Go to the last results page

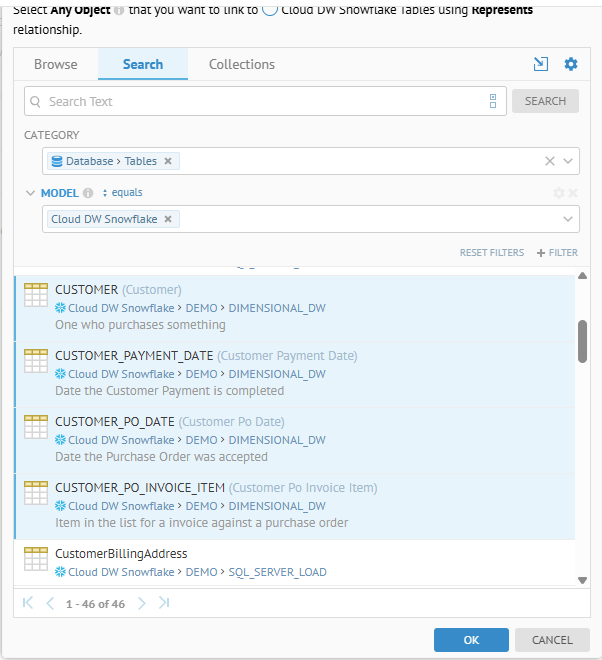pyautogui.click(x=164, y=603)
